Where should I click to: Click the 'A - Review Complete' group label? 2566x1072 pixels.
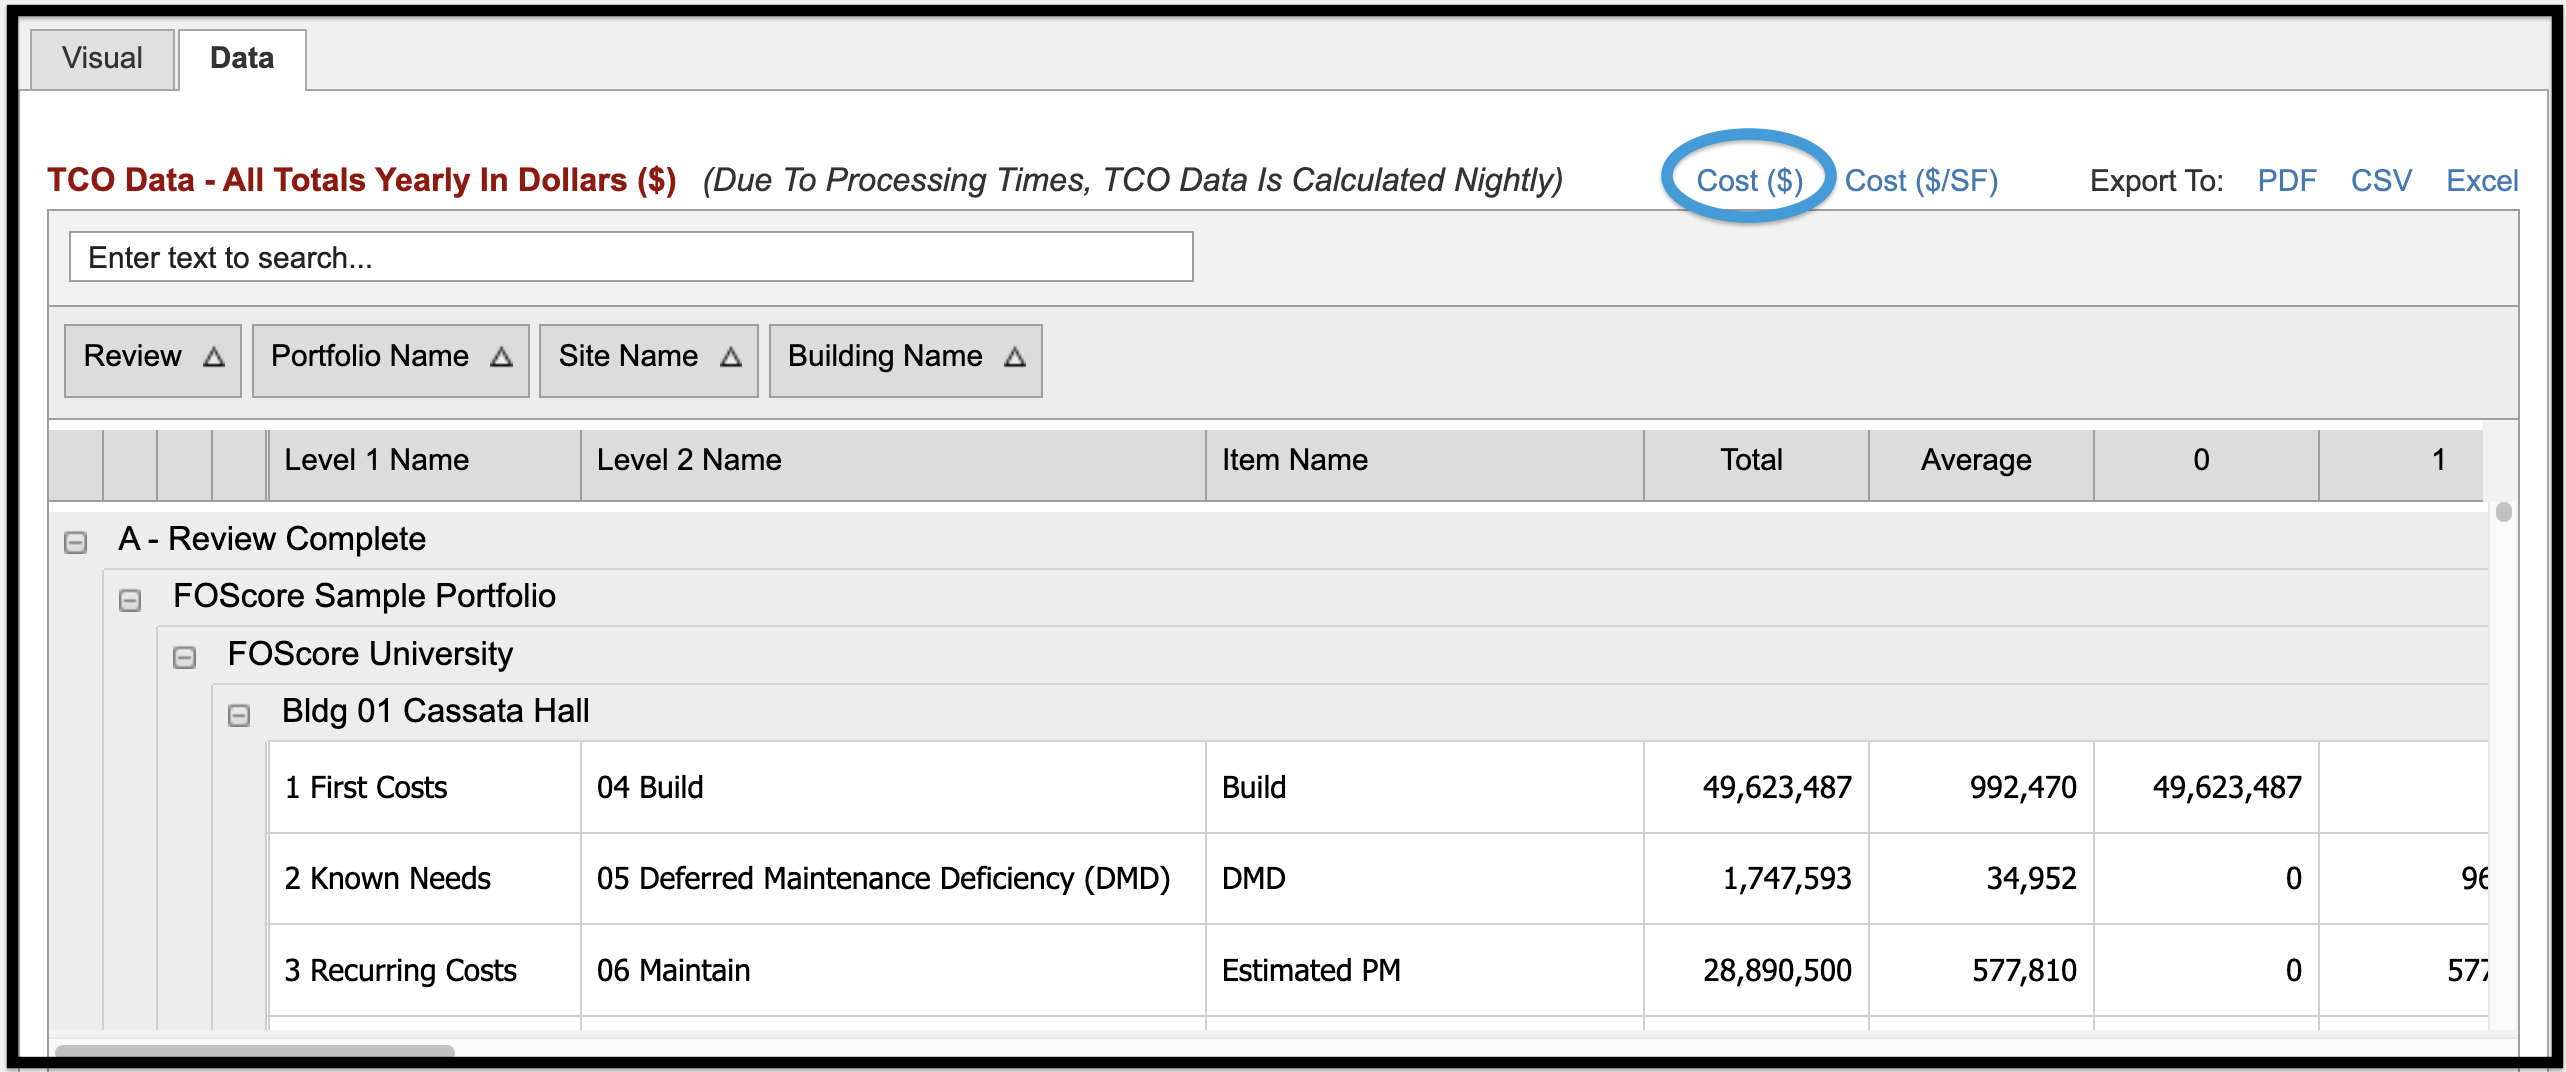(272, 539)
